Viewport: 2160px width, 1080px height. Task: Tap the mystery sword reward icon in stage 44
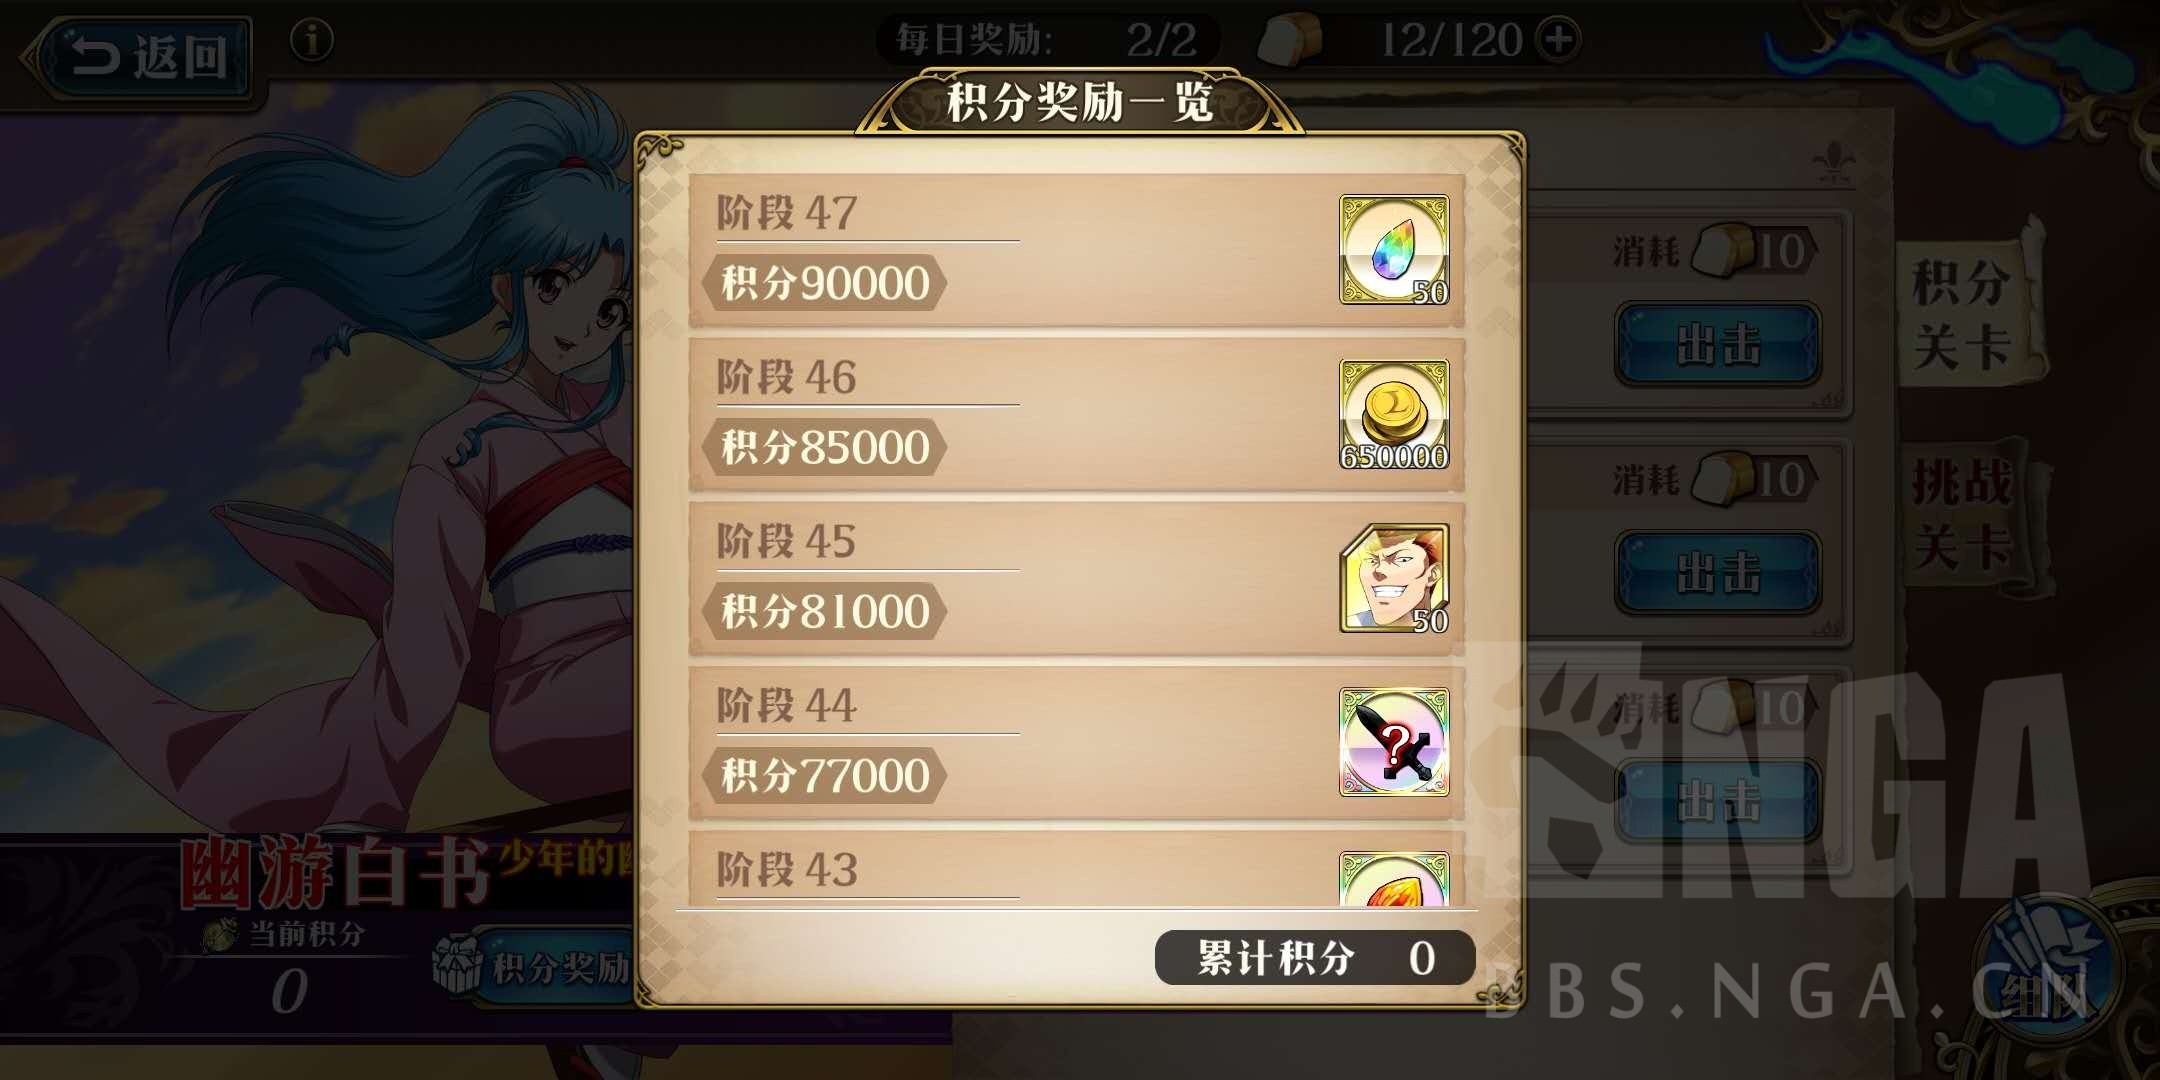[x=1394, y=742]
